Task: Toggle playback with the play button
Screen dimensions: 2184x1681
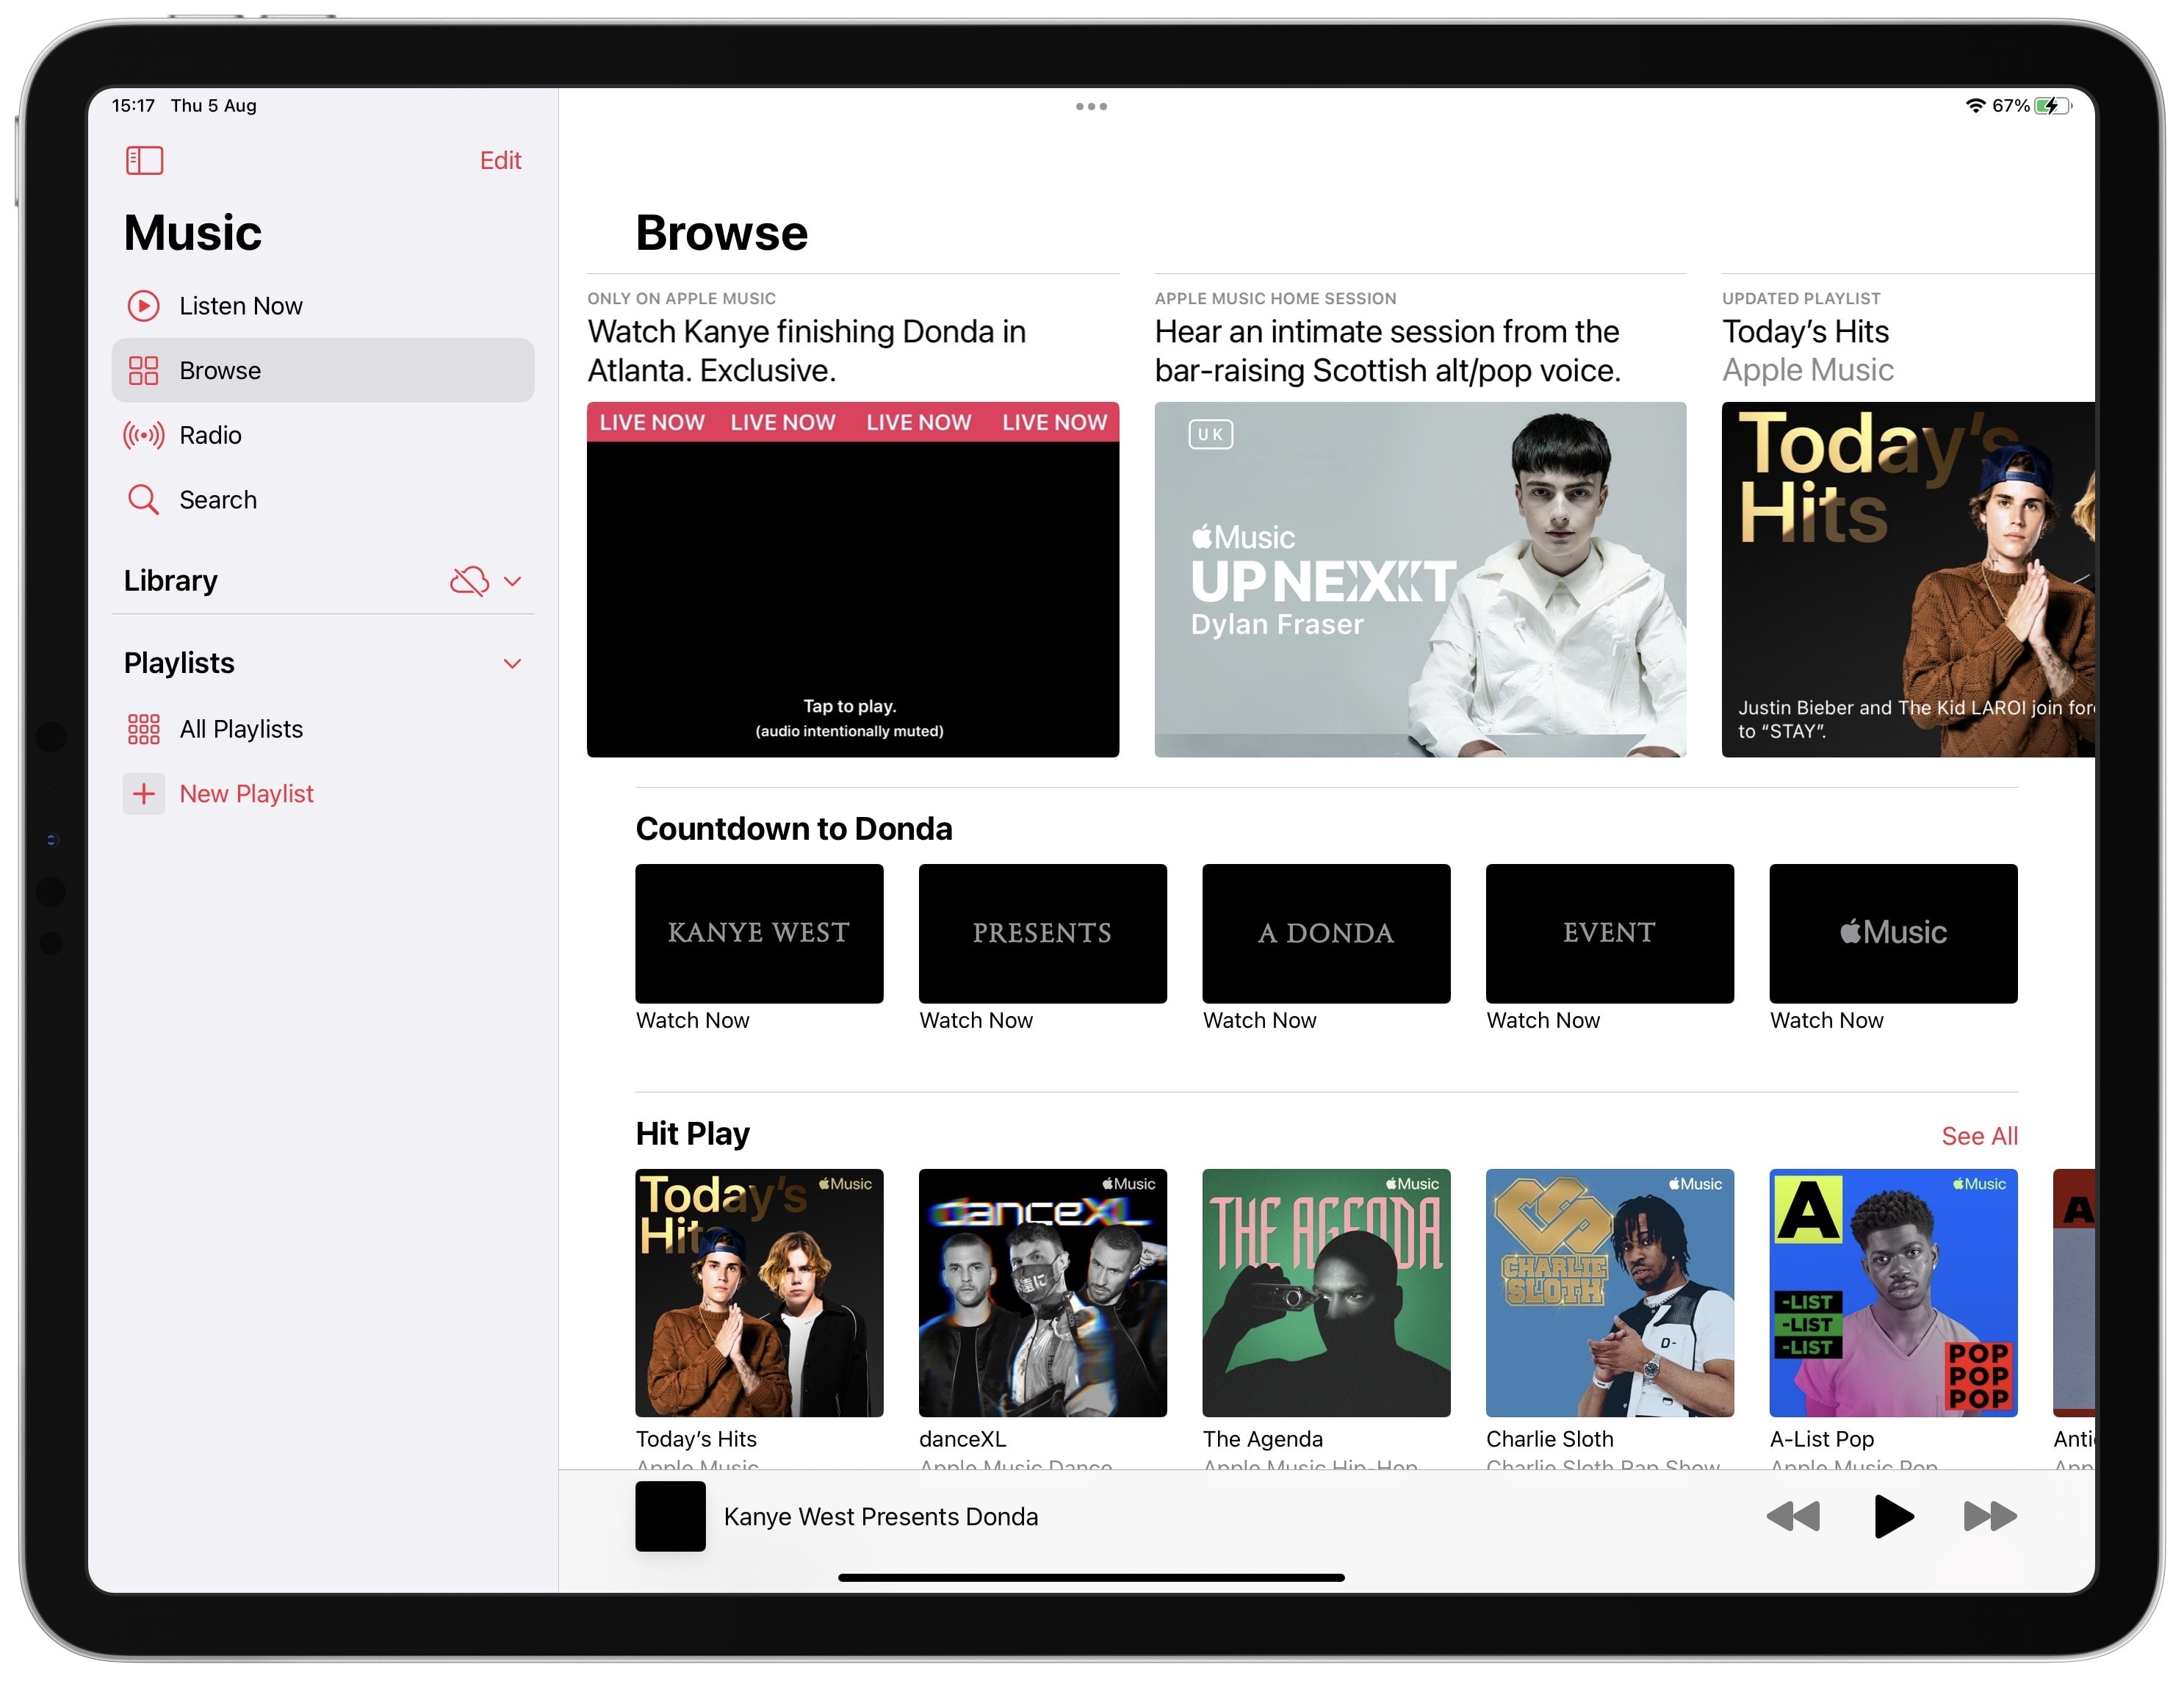Action: coord(1893,1516)
